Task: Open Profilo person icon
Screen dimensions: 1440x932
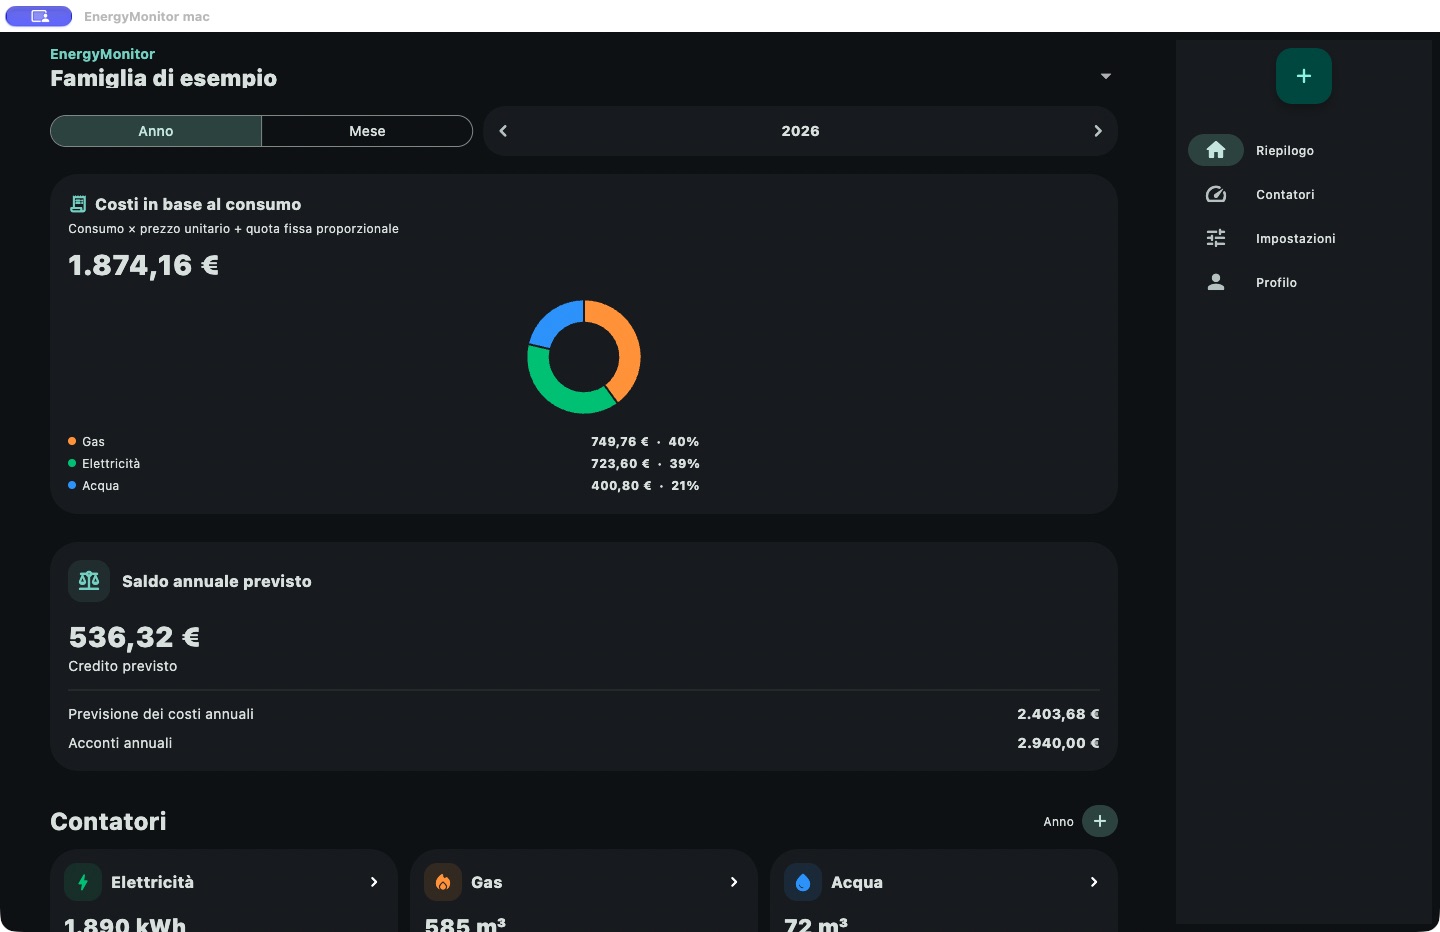Action: 1216,282
